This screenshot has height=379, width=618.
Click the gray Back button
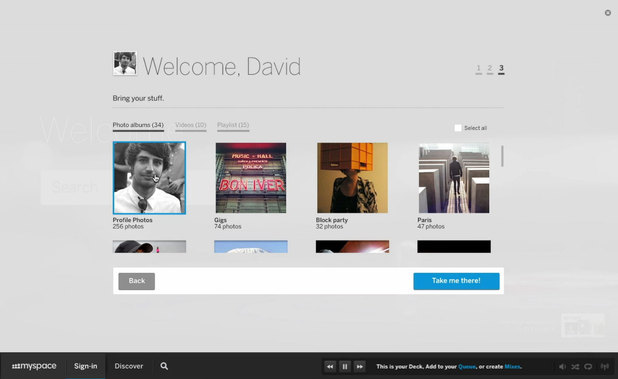(137, 281)
